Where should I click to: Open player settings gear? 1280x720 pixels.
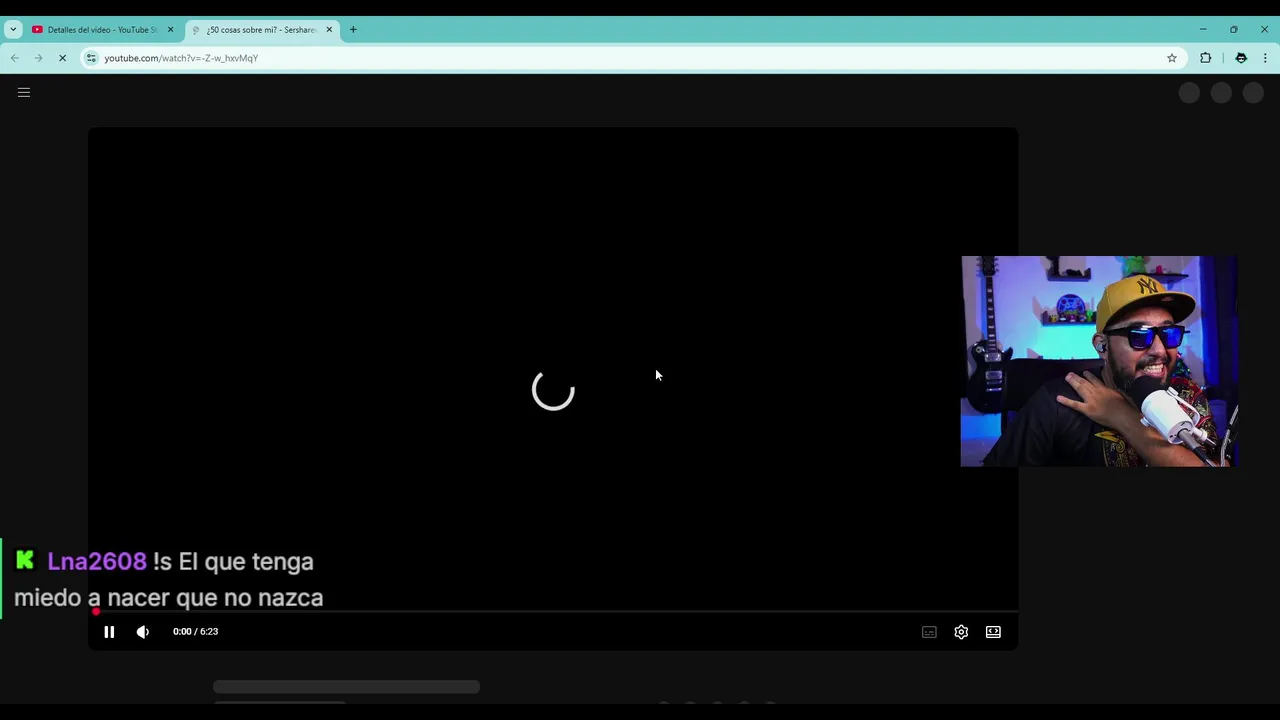961,632
